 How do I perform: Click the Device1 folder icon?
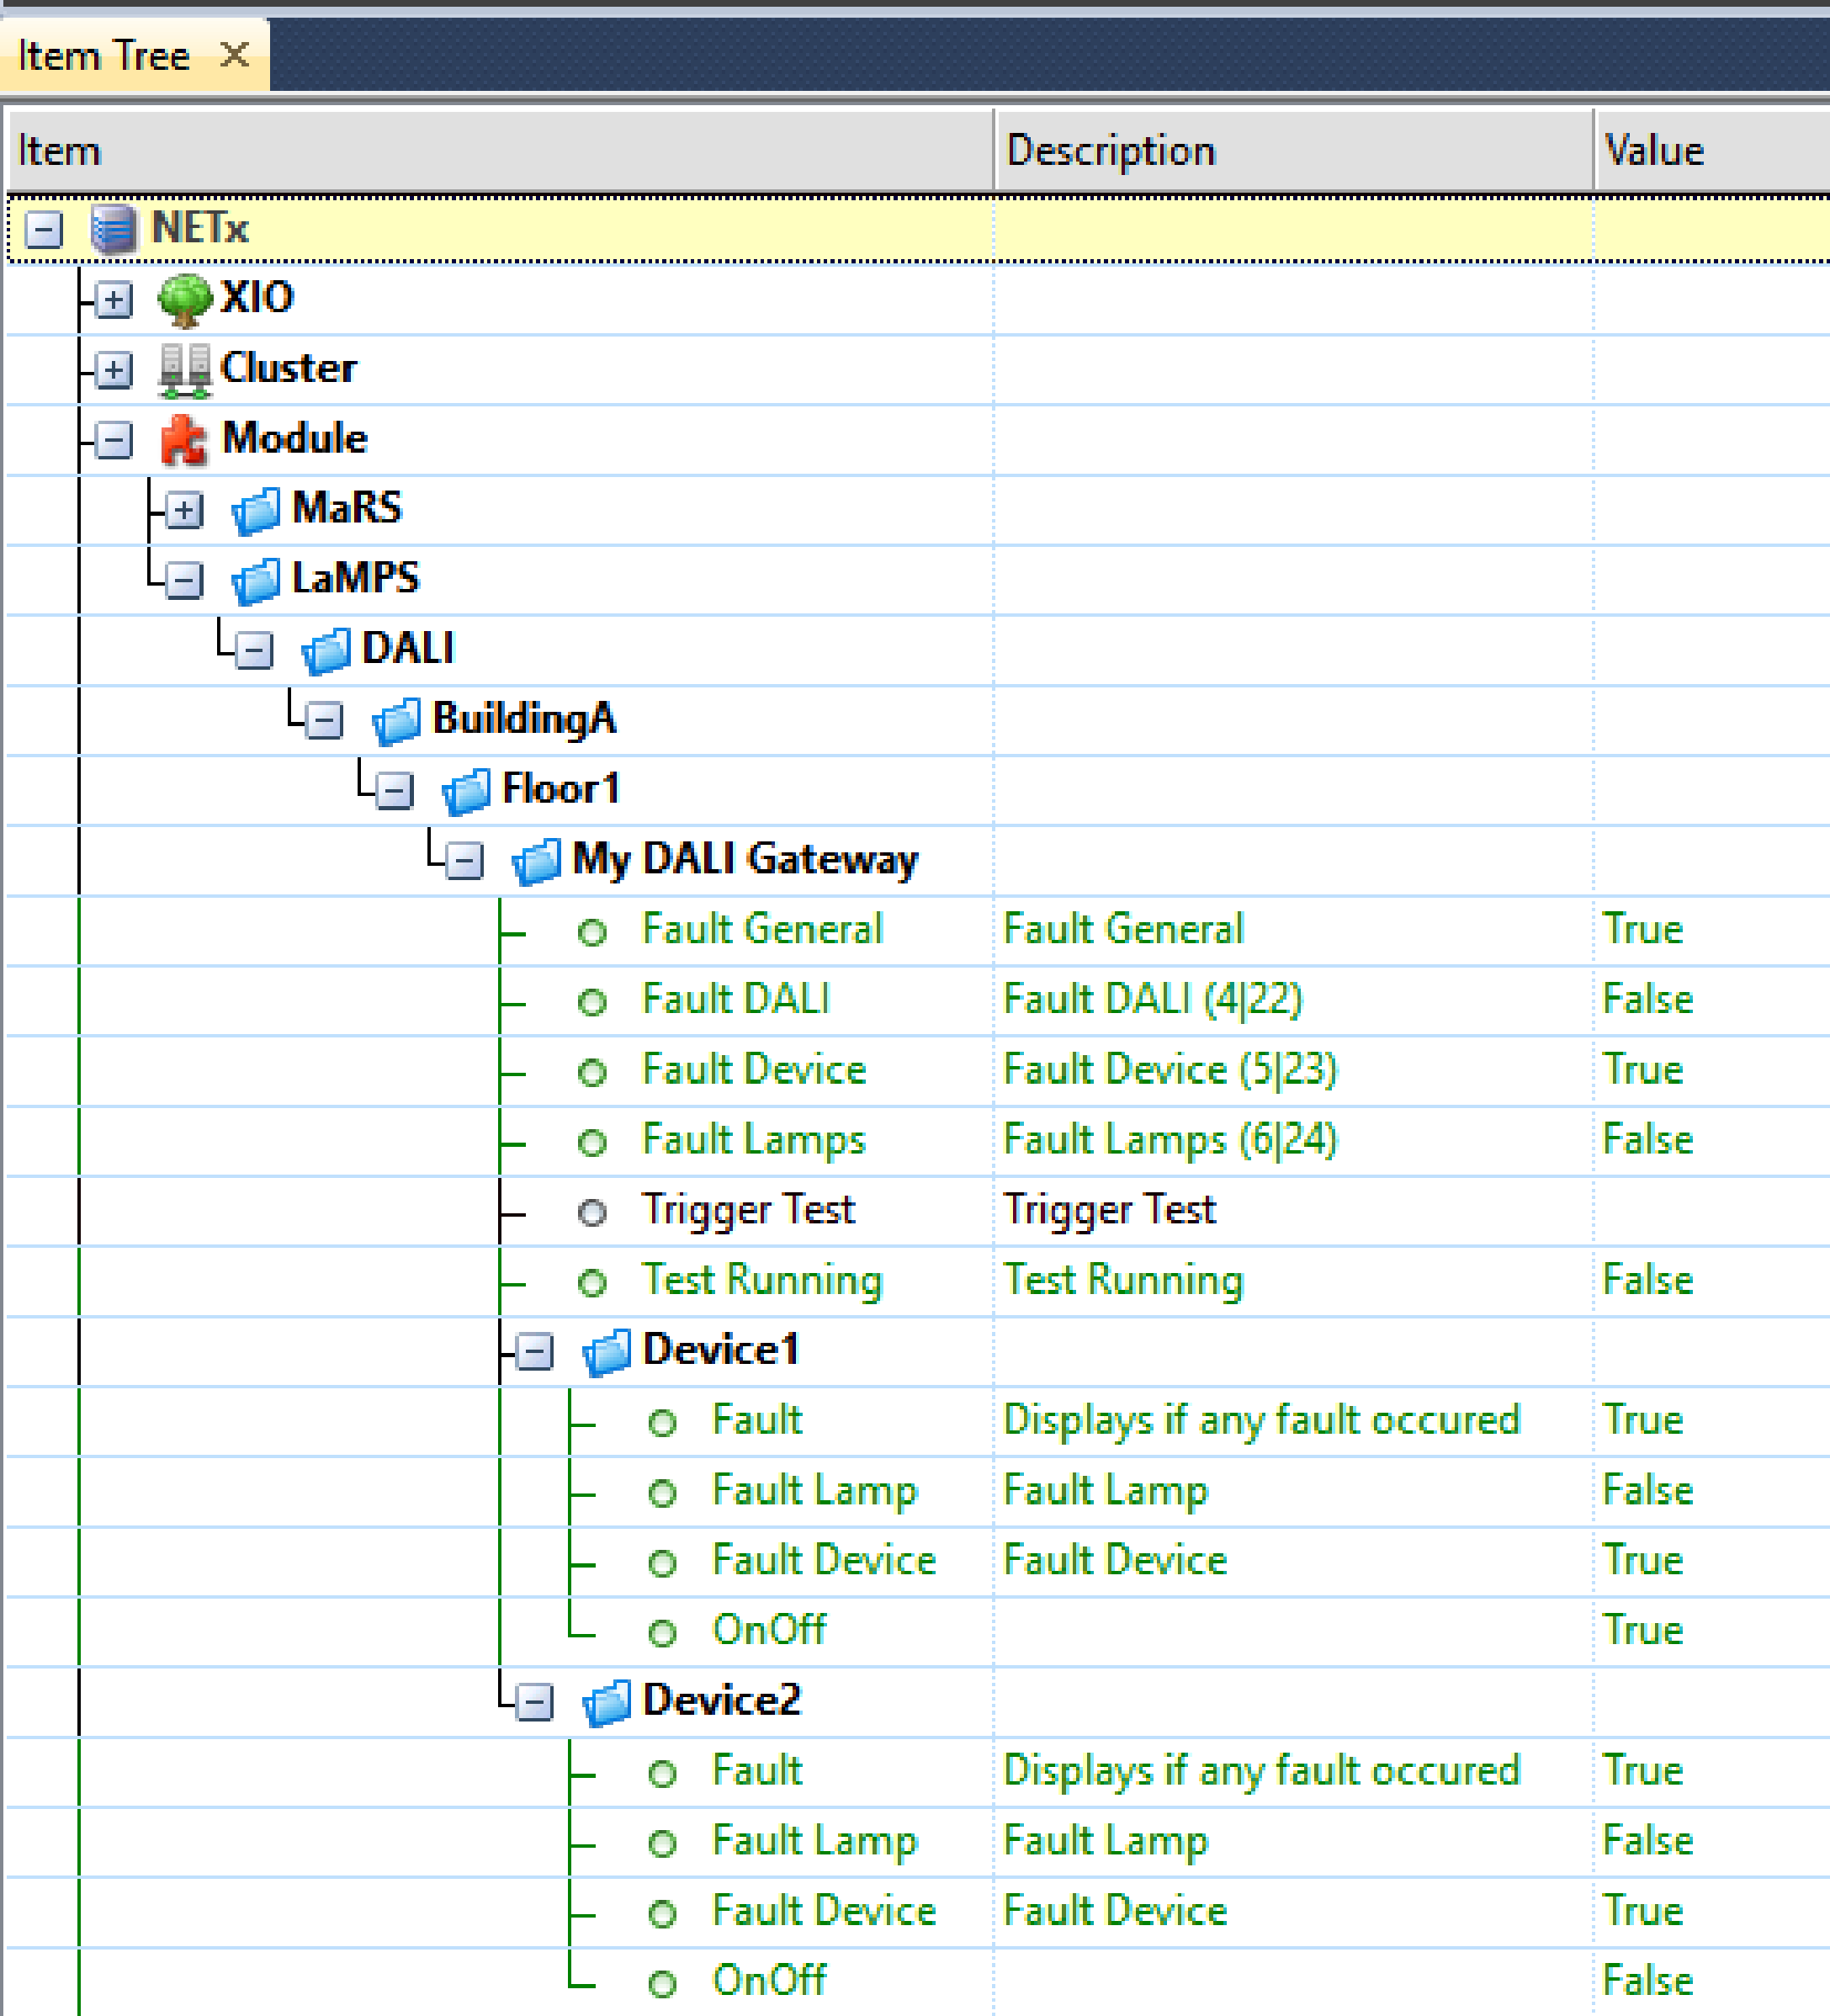point(606,1351)
